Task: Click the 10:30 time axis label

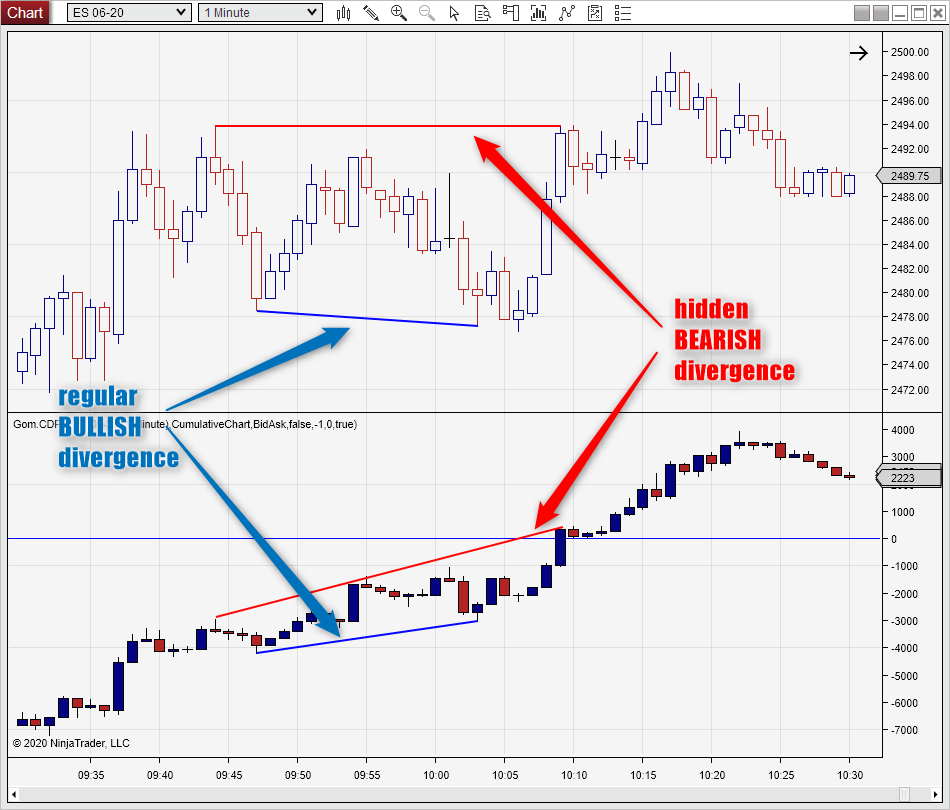Action: [x=850, y=775]
